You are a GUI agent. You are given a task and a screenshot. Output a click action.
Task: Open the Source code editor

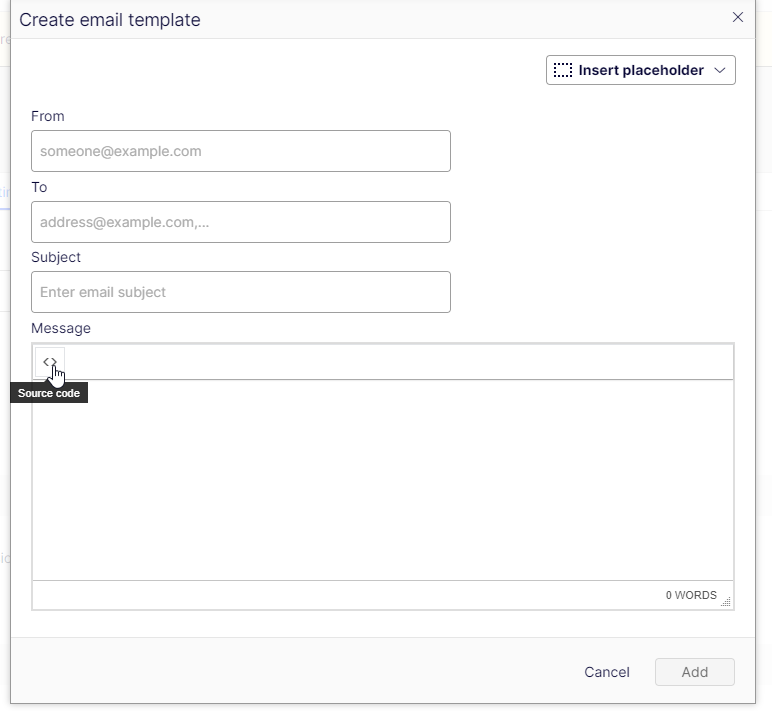coord(50,362)
